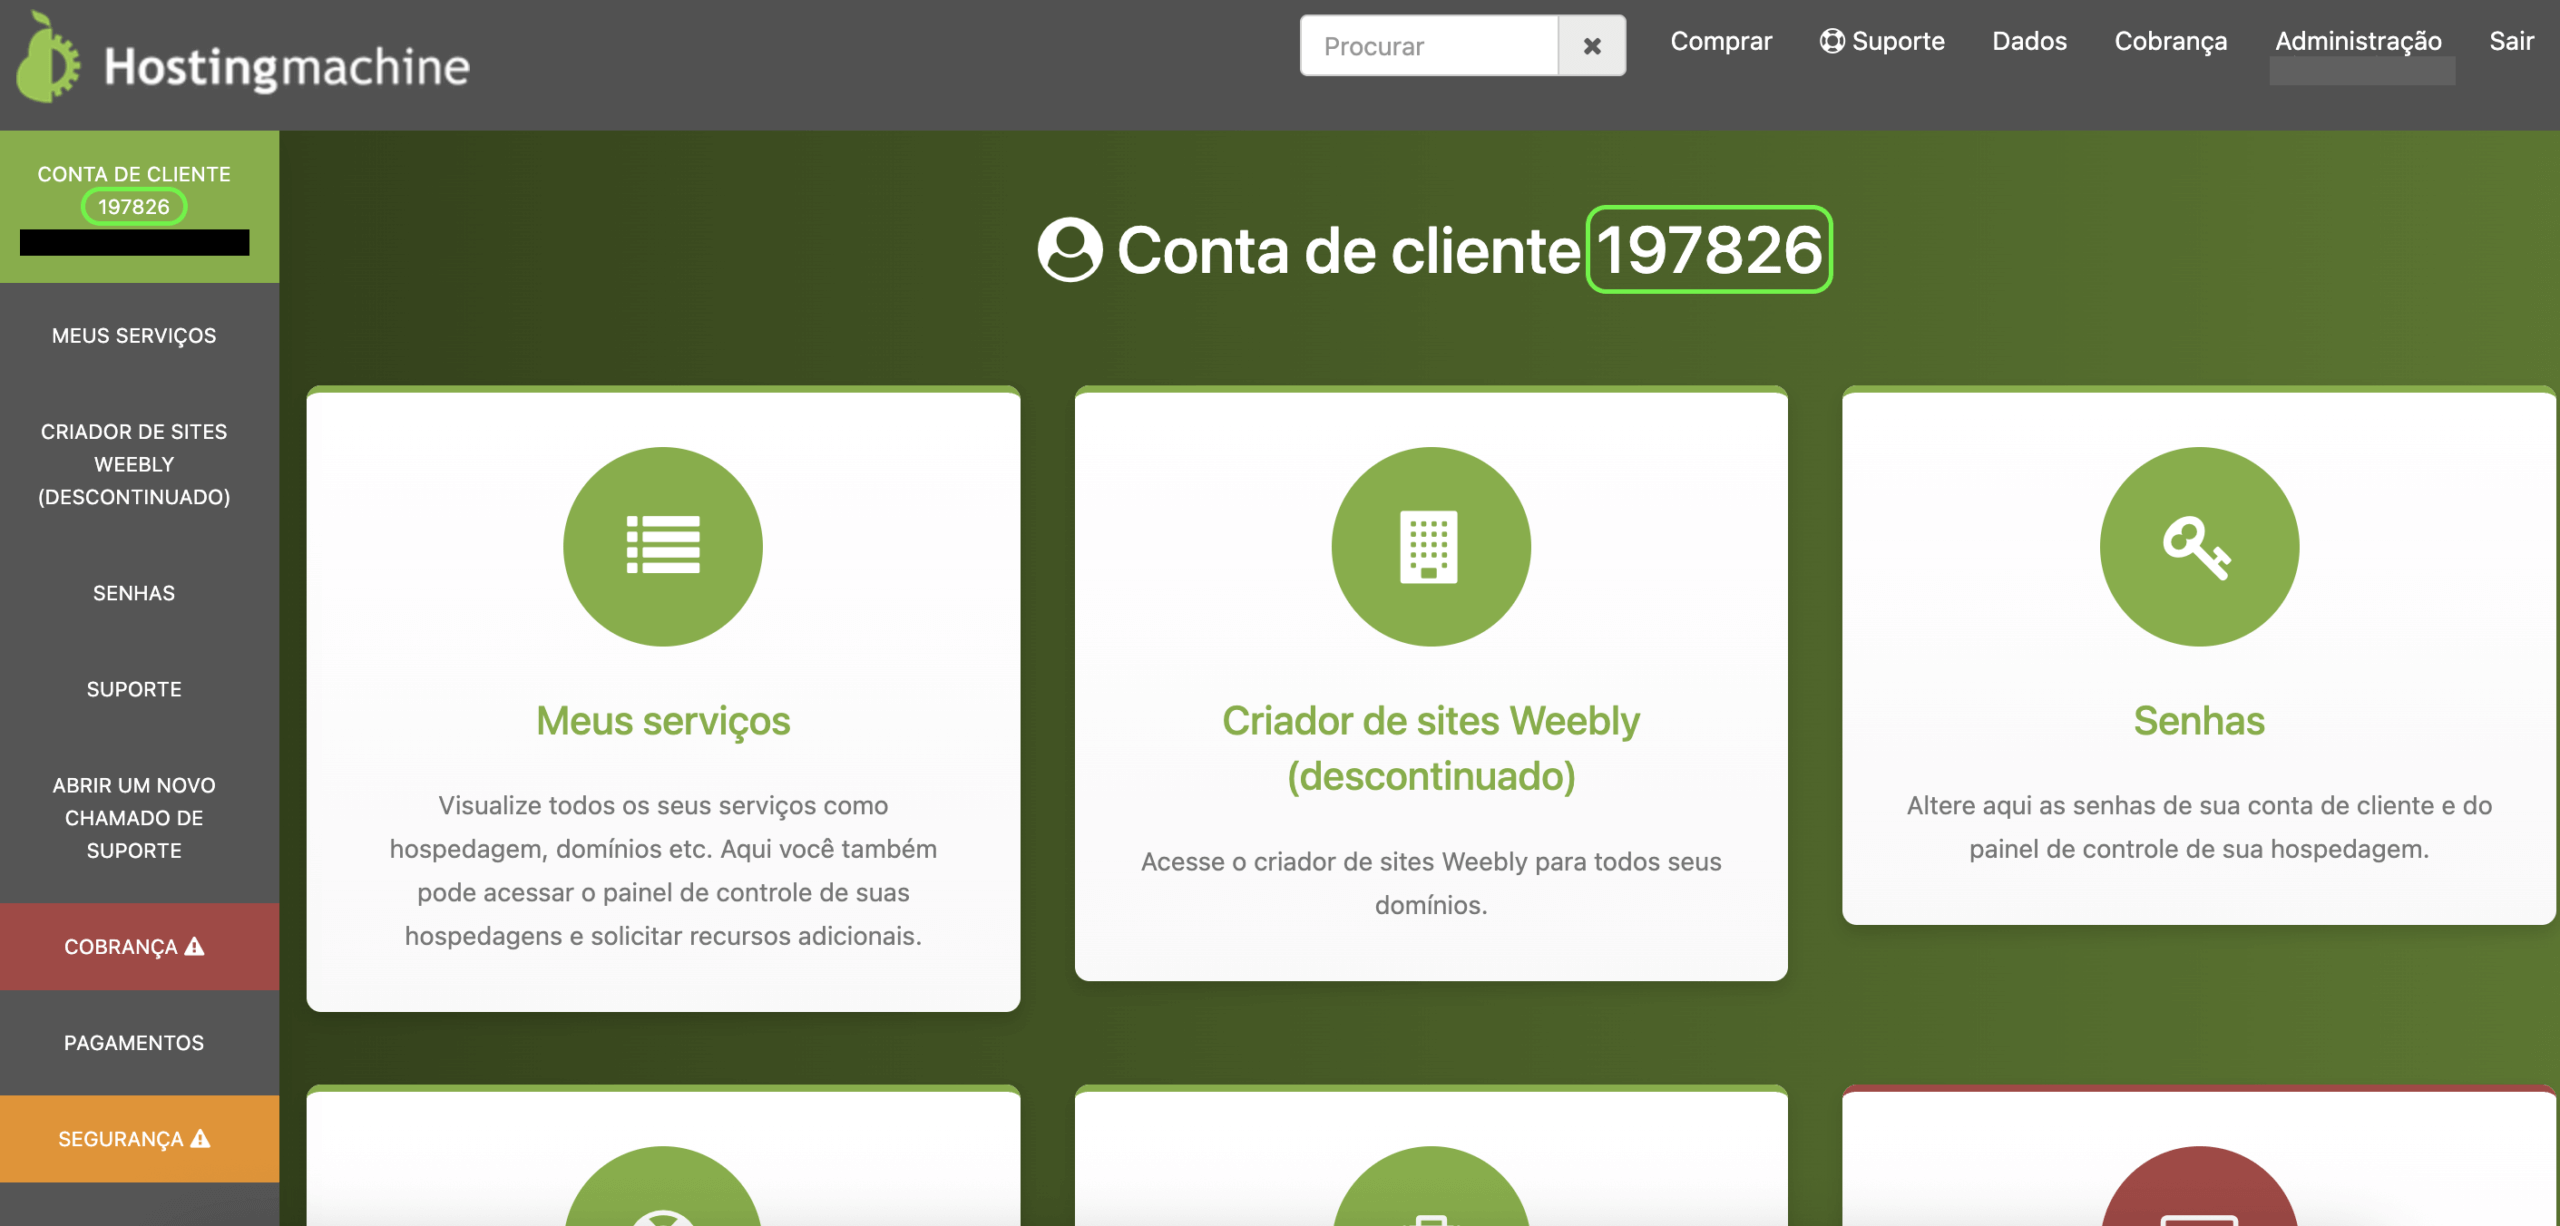Open Criador de sites Weebly card title
This screenshot has height=1226, width=2560.
point(1430,748)
